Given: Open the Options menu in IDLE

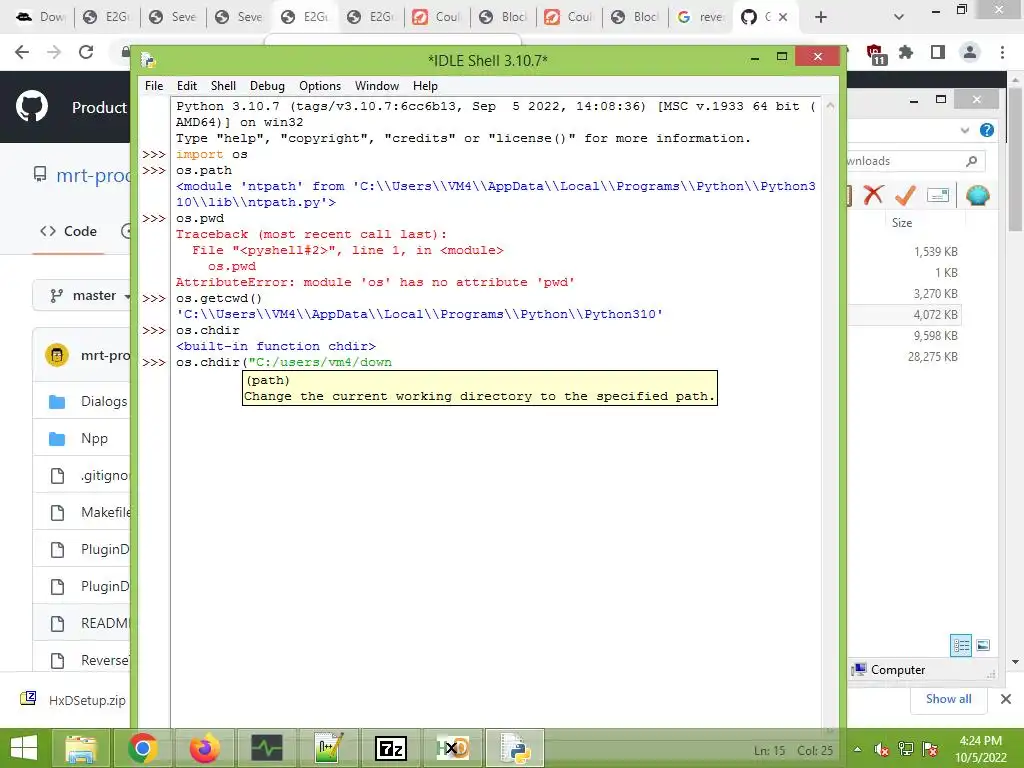Looking at the screenshot, I should [320, 86].
